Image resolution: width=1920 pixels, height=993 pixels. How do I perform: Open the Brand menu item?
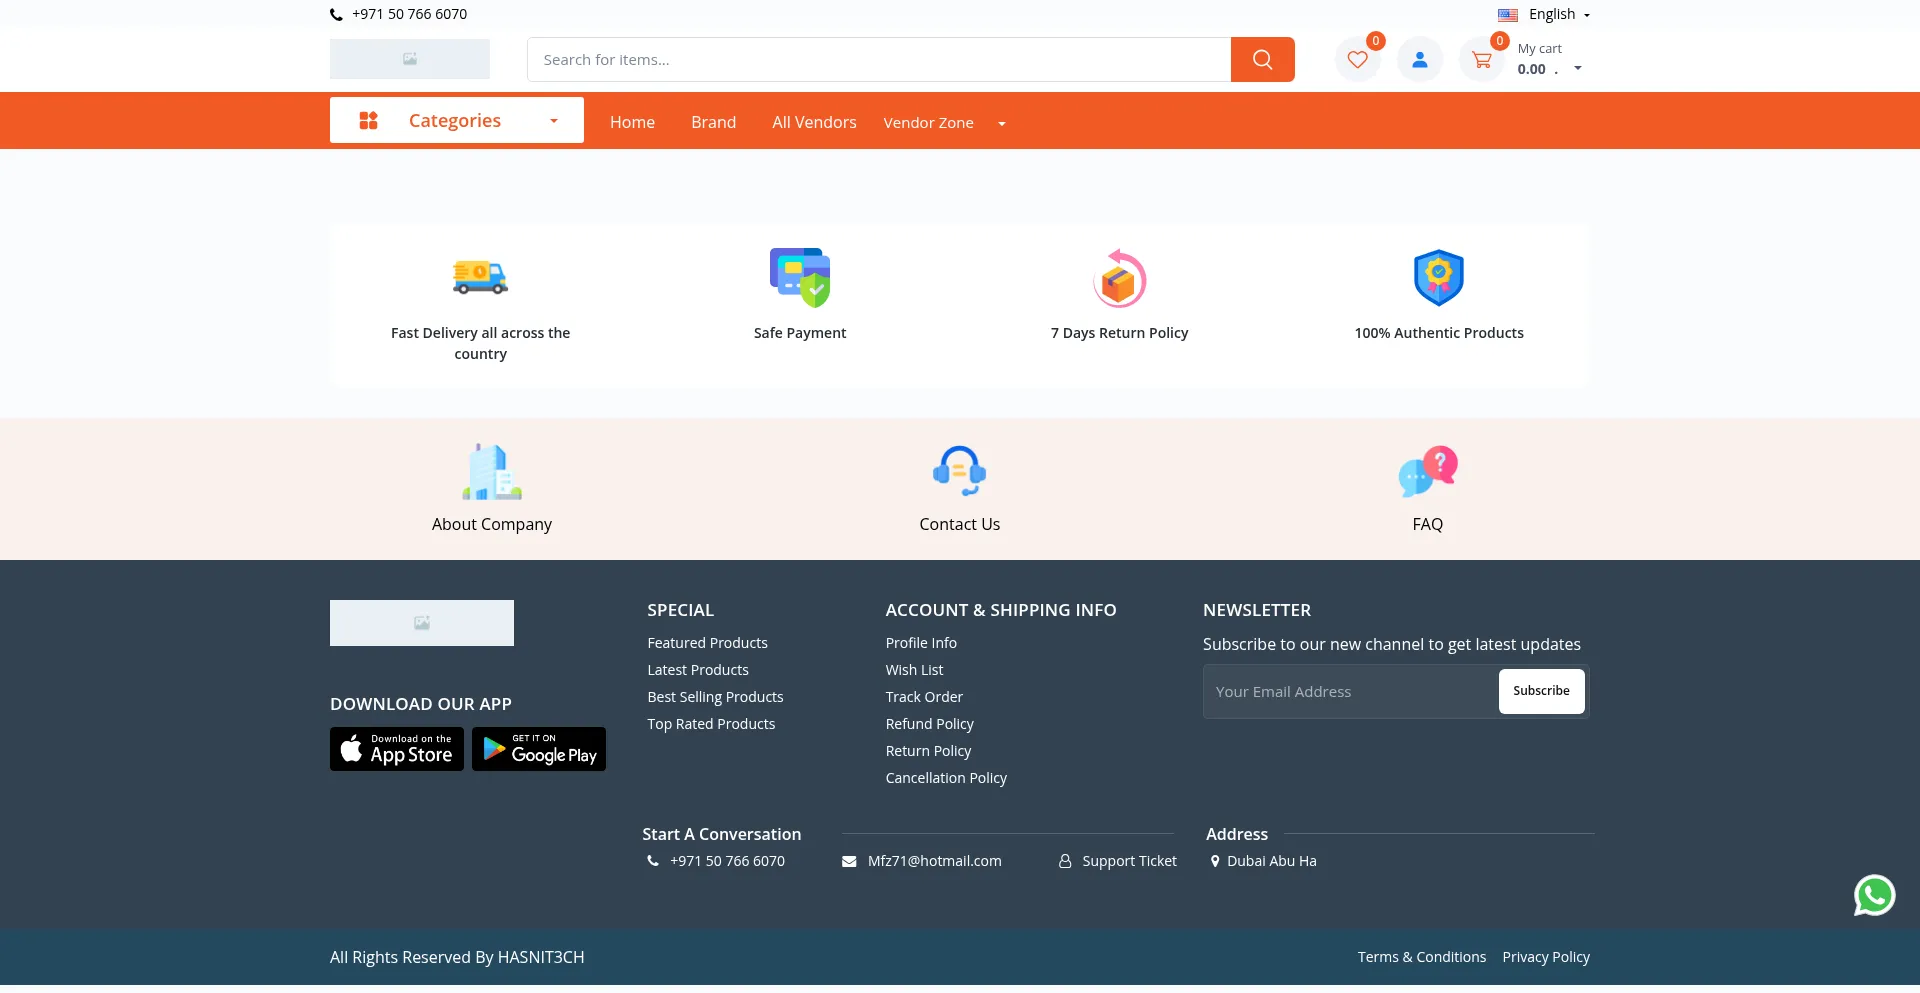pyautogui.click(x=713, y=122)
